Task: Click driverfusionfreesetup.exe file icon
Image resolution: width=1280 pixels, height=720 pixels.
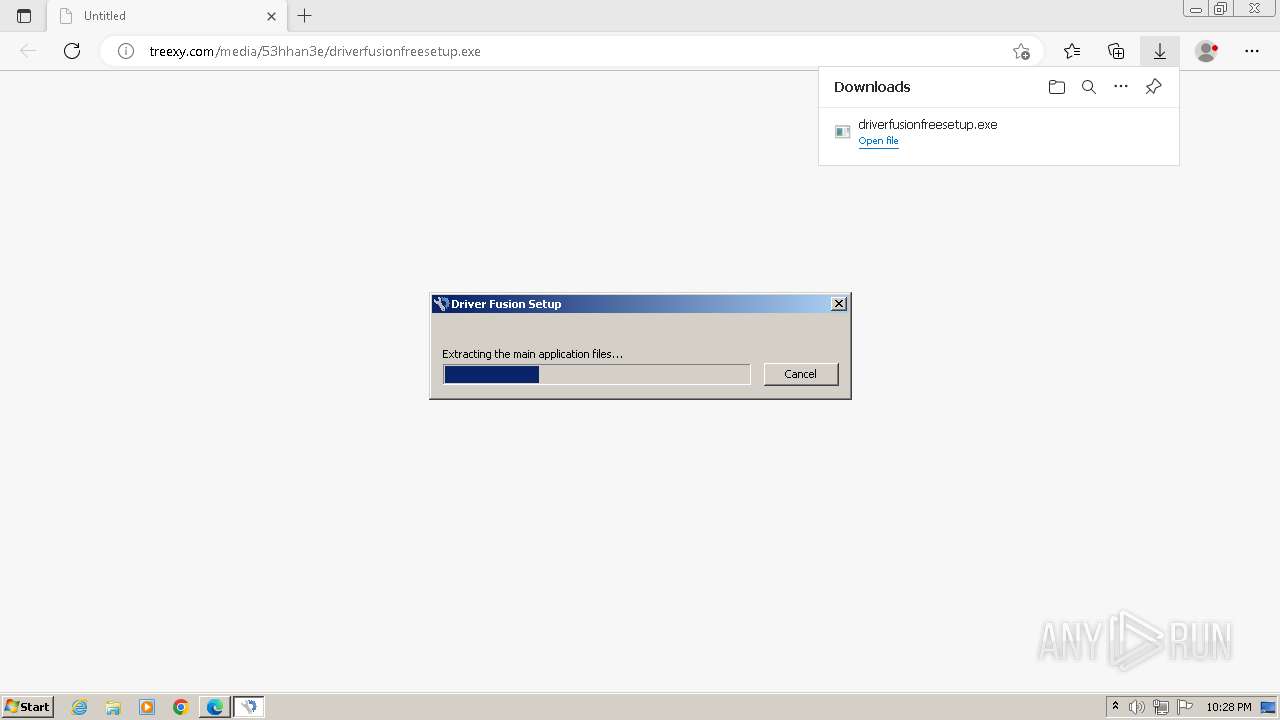Action: pos(843,132)
